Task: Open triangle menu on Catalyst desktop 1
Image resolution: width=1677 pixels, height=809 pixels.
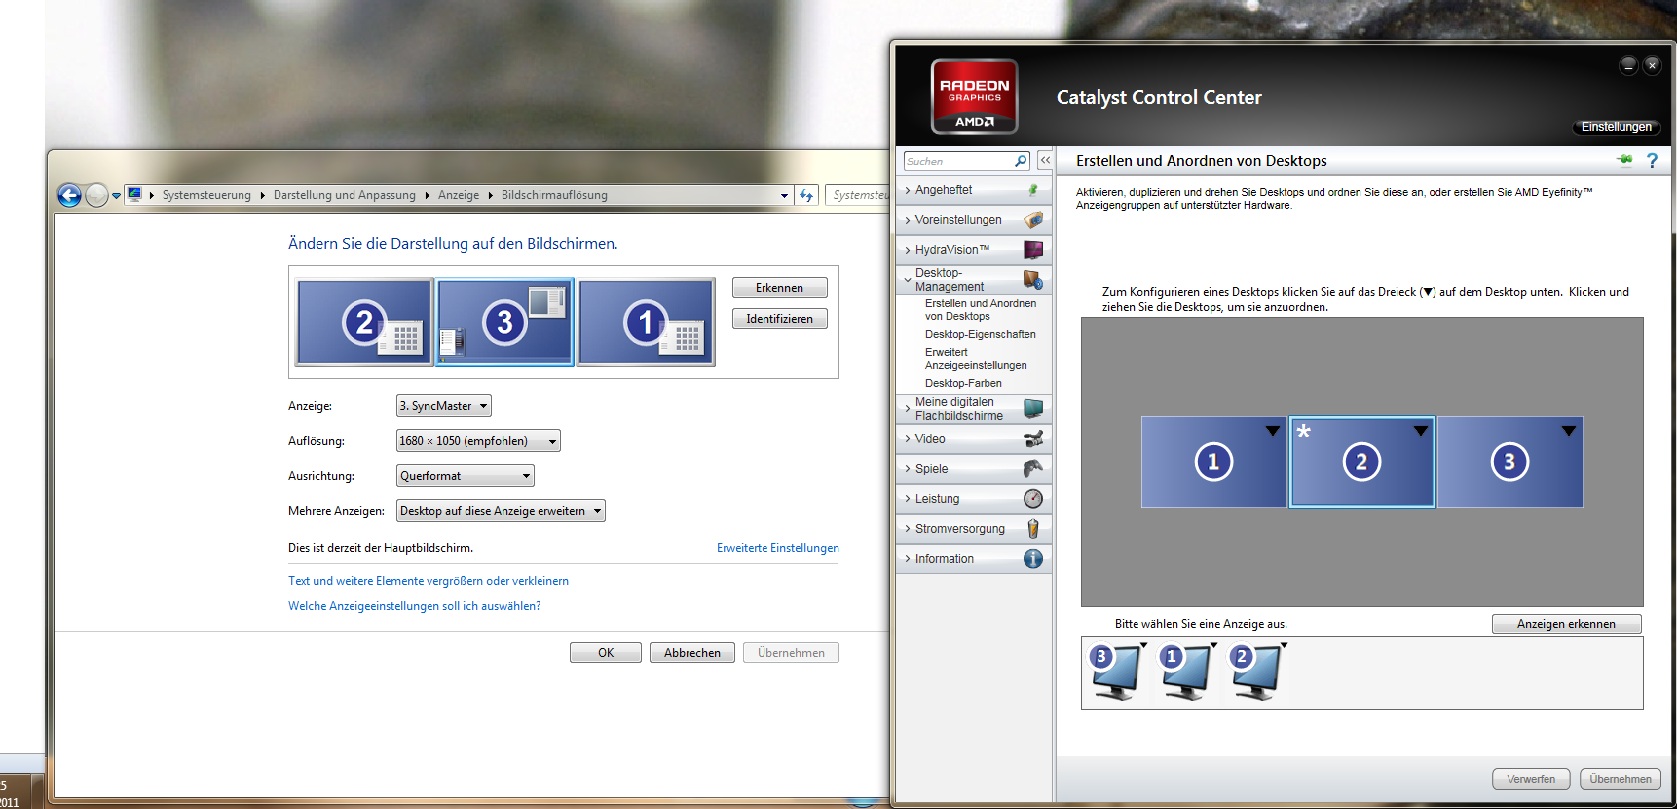Action: (x=1272, y=431)
